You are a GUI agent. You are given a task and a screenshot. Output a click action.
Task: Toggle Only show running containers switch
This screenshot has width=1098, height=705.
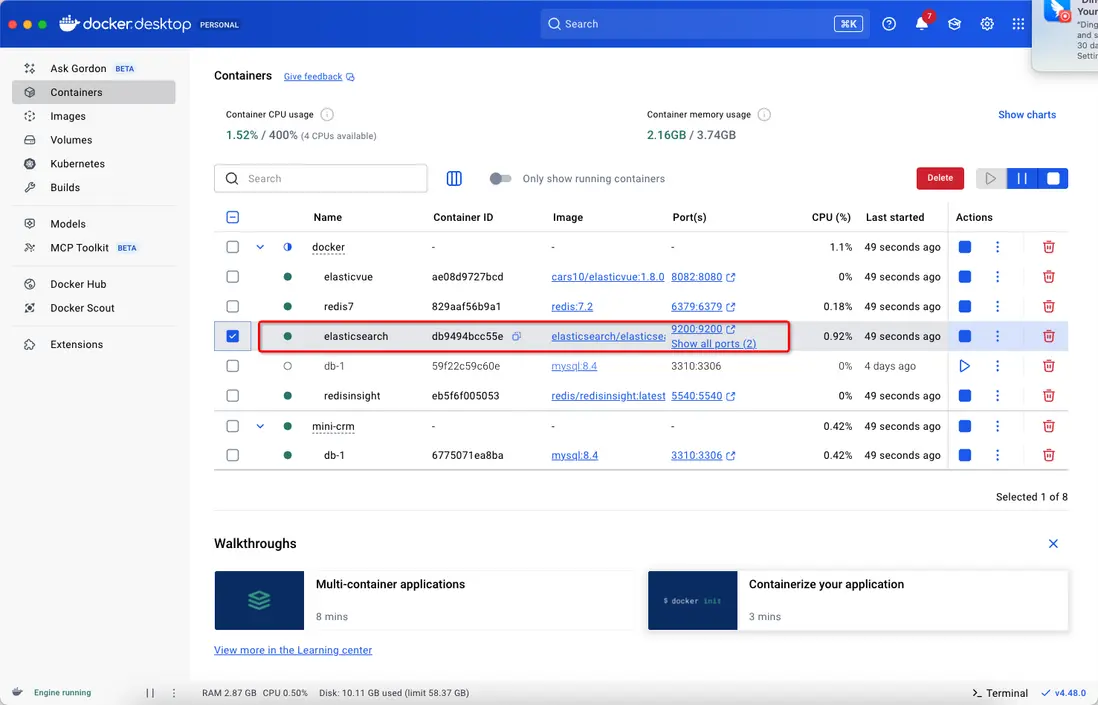[x=500, y=179]
